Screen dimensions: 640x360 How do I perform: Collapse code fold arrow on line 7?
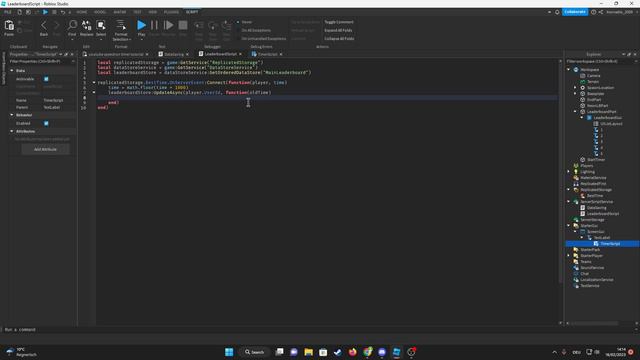(x=93, y=92)
